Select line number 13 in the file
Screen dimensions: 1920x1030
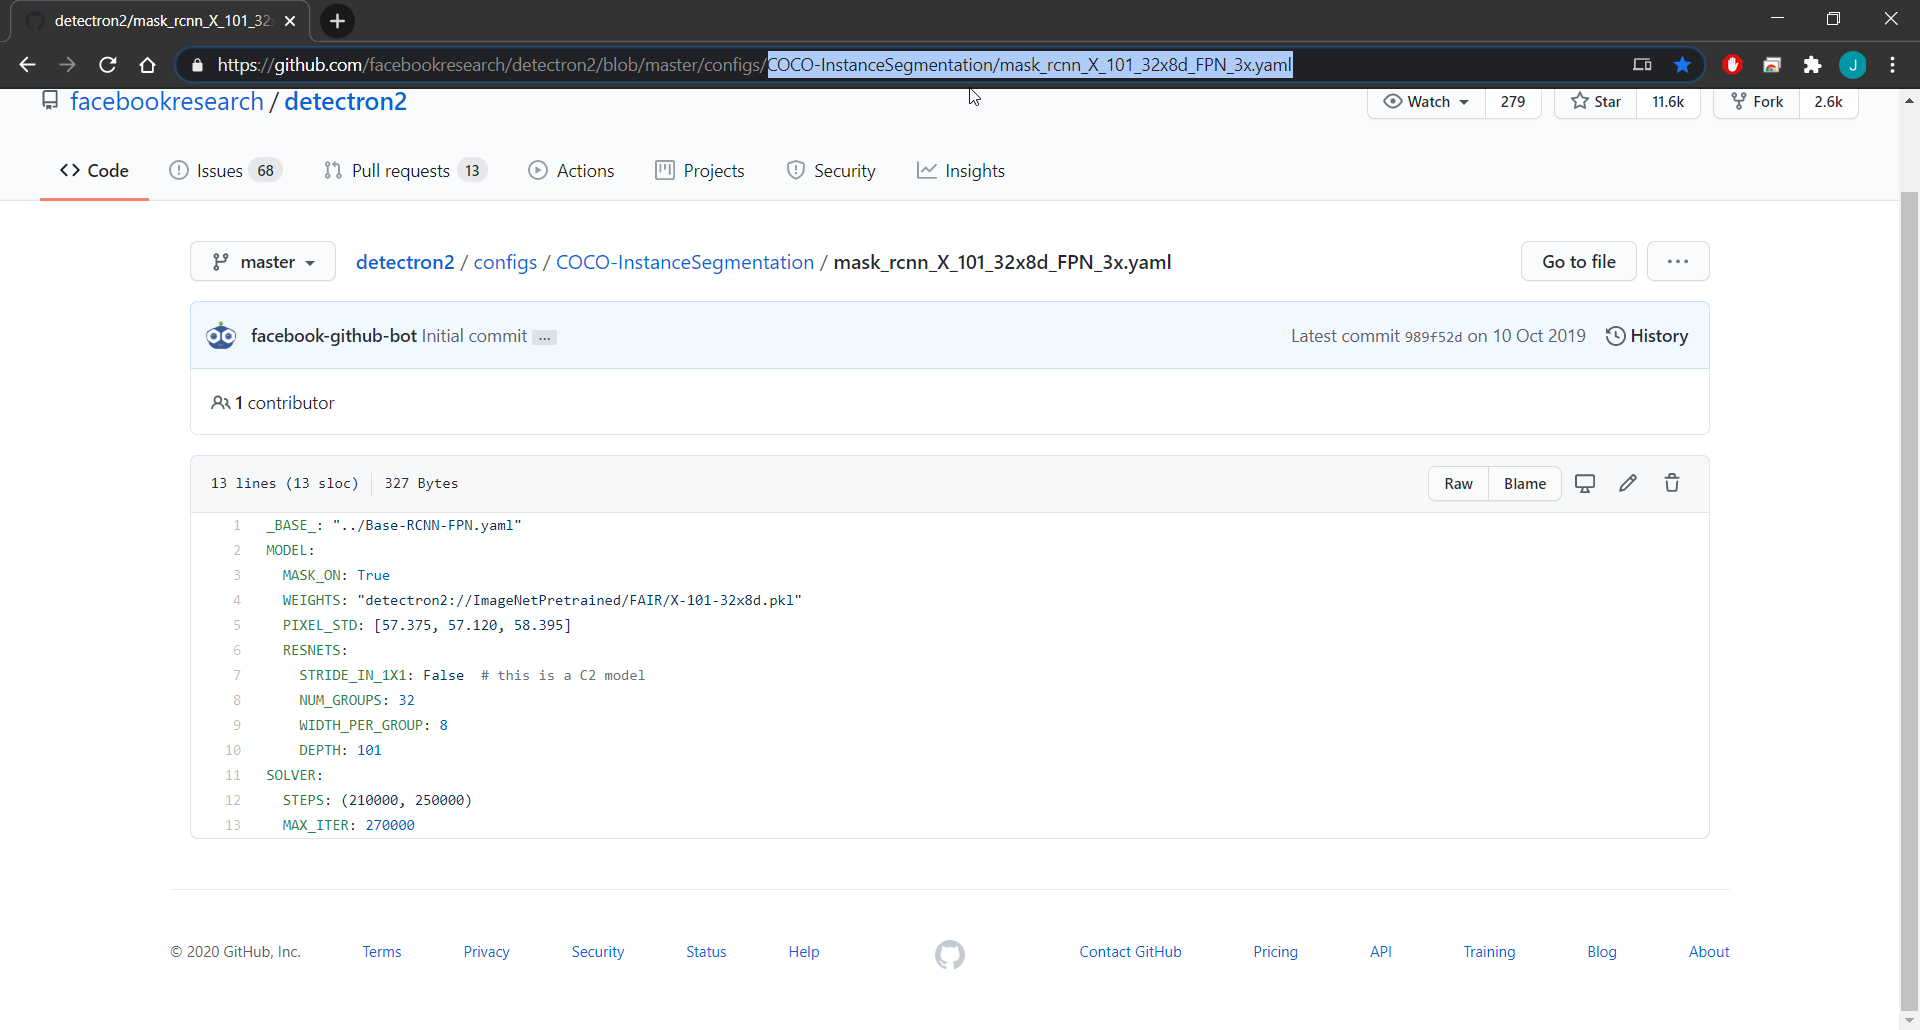(x=233, y=826)
